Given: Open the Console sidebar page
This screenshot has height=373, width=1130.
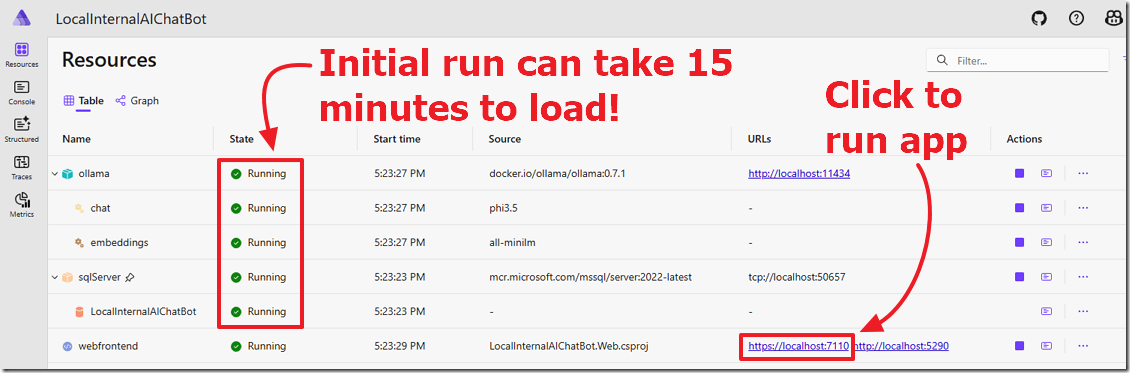Looking at the screenshot, I should click(x=22, y=92).
